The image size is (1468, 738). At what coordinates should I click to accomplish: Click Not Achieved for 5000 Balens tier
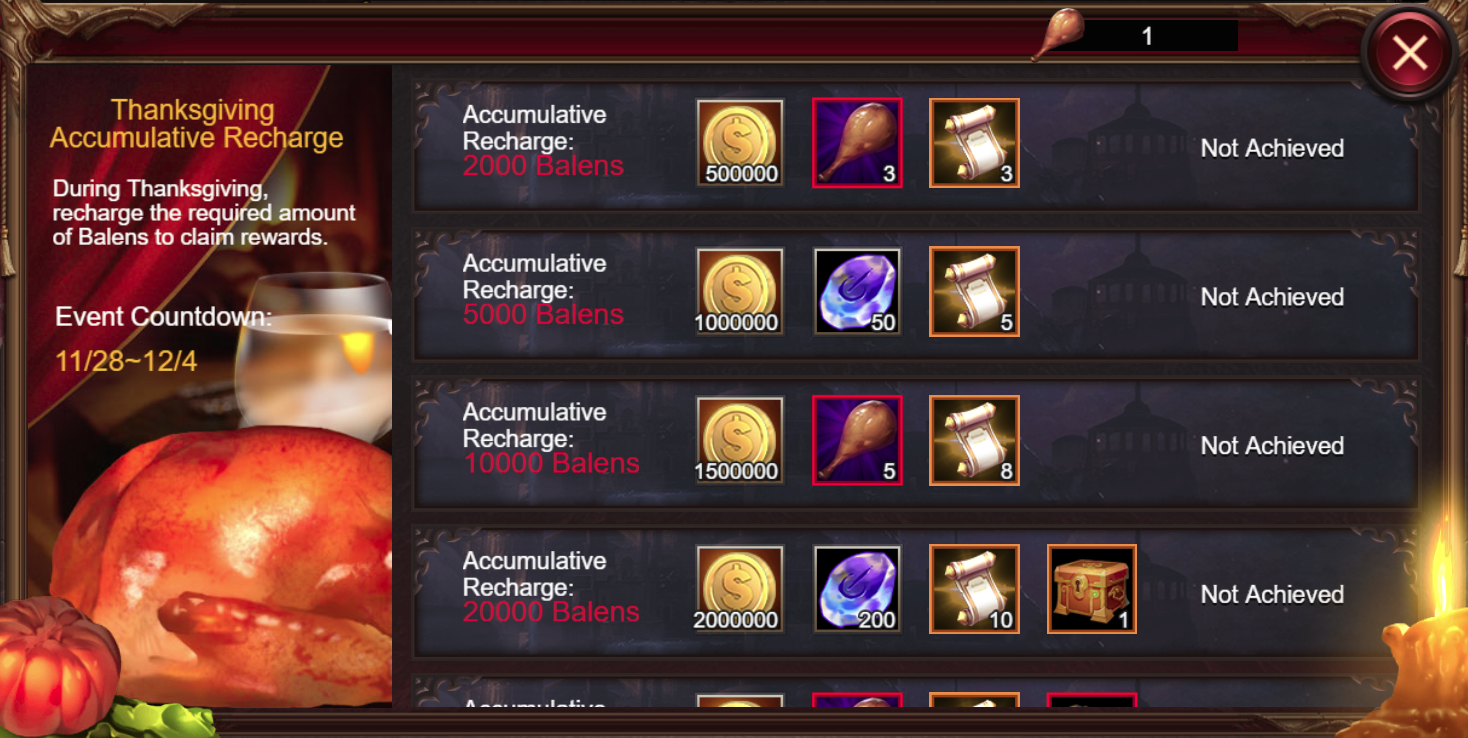pos(1272,297)
